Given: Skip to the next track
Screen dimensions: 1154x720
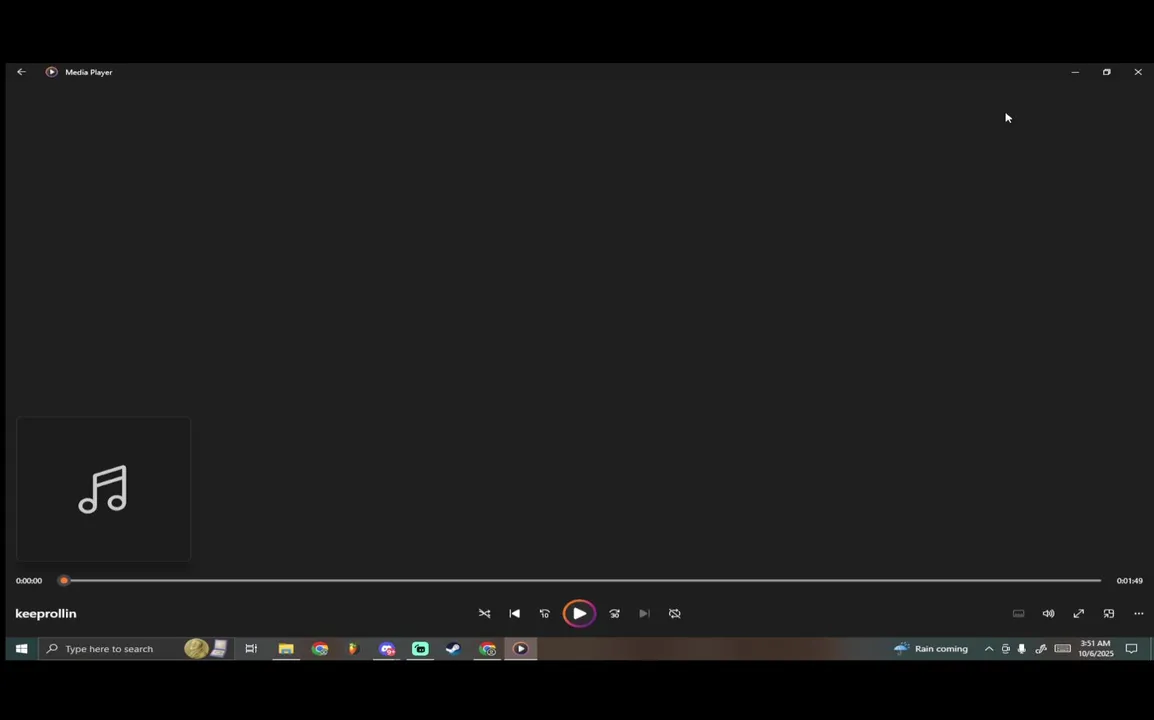Looking at the screenshot, I should (645, 613).
